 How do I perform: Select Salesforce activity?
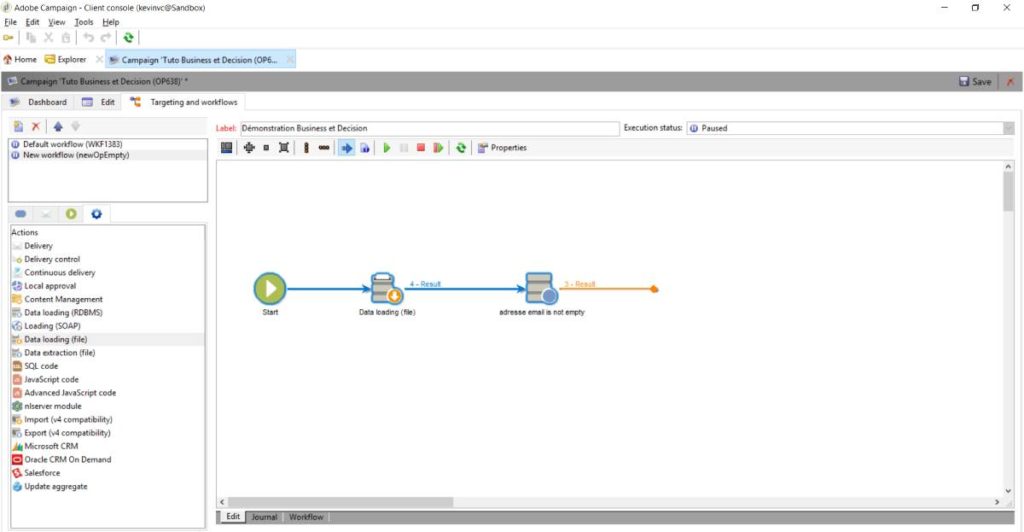pos(42,473)
